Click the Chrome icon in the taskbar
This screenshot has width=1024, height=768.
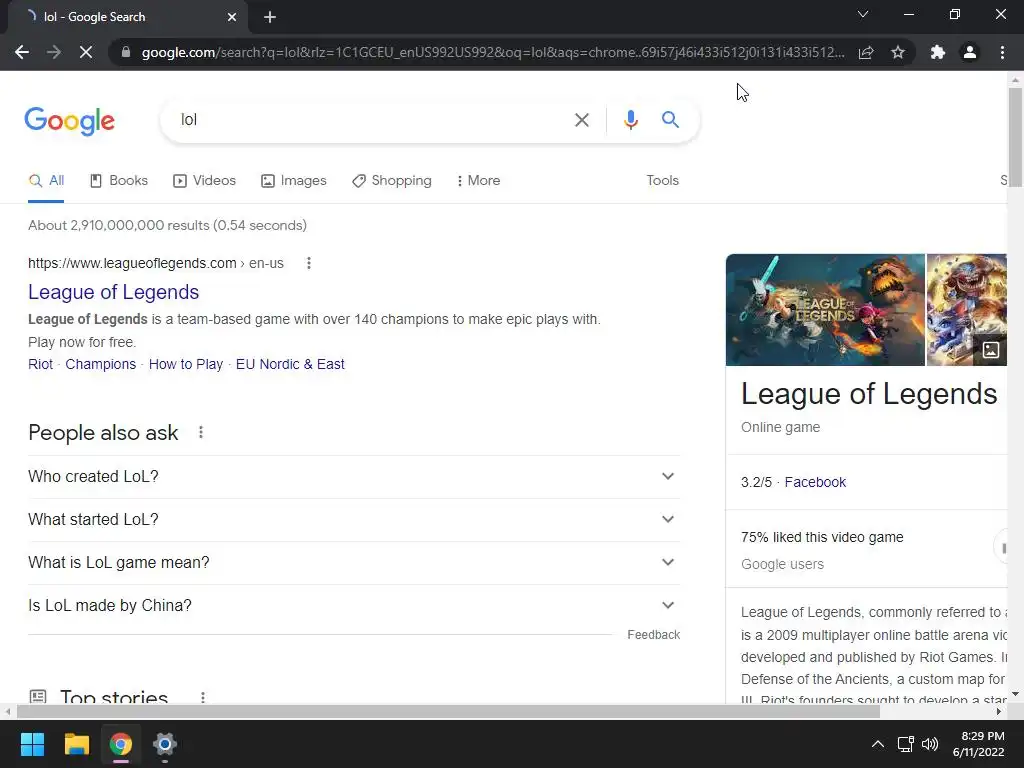pos(121,744)
